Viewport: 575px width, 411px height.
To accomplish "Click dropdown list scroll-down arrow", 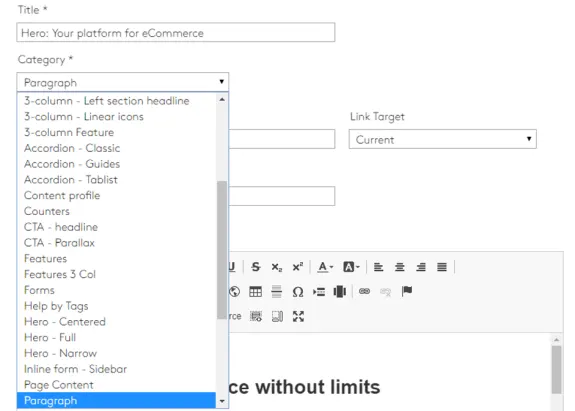I will 222,401.
